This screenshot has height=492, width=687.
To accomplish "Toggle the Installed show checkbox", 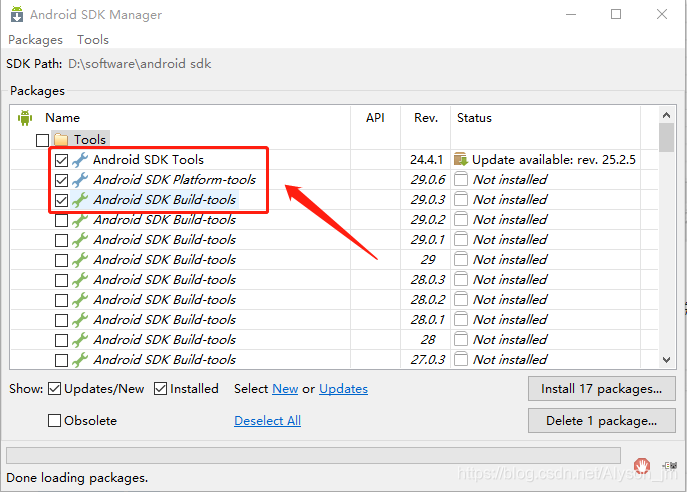I will [x=160, y=389].
